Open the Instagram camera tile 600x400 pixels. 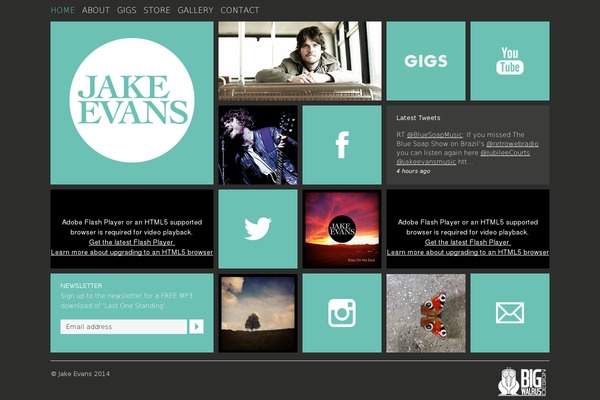tap(342, 313)
